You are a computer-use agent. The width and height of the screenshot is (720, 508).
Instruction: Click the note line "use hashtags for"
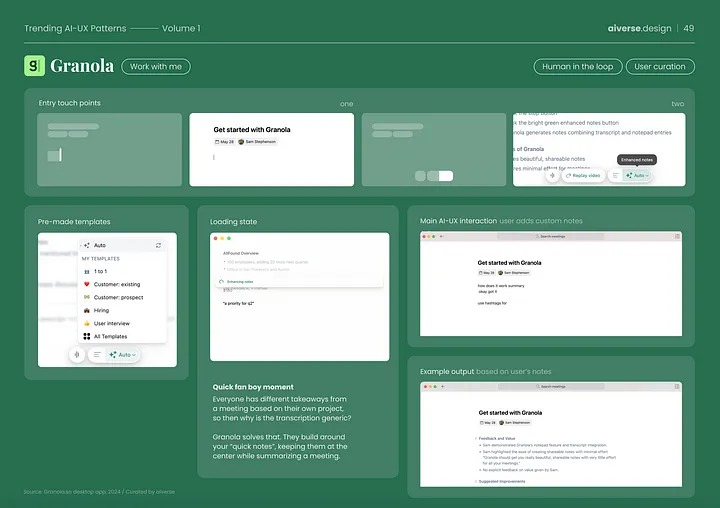(492, 303)
